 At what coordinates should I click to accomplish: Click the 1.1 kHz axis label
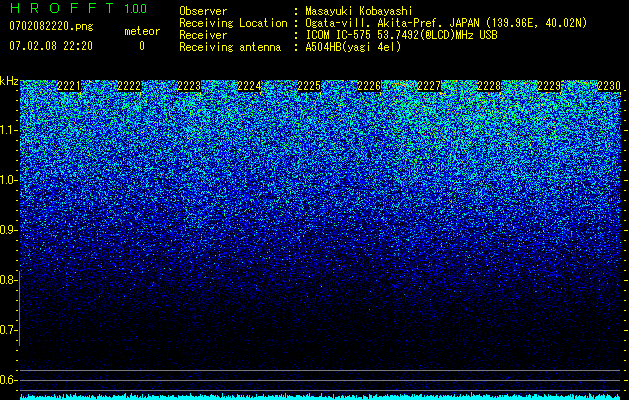click(7, 130)
